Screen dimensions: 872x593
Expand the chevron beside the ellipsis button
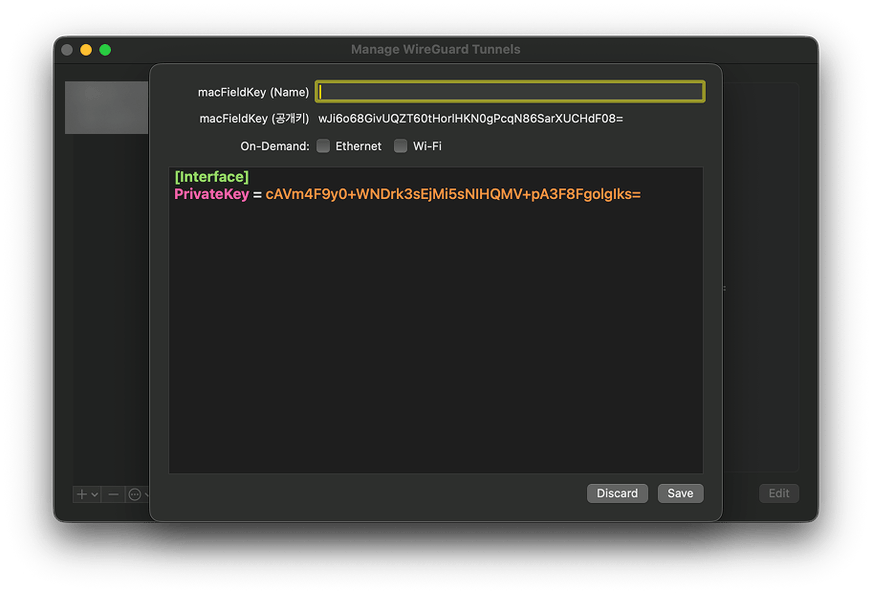coord(146,494)
